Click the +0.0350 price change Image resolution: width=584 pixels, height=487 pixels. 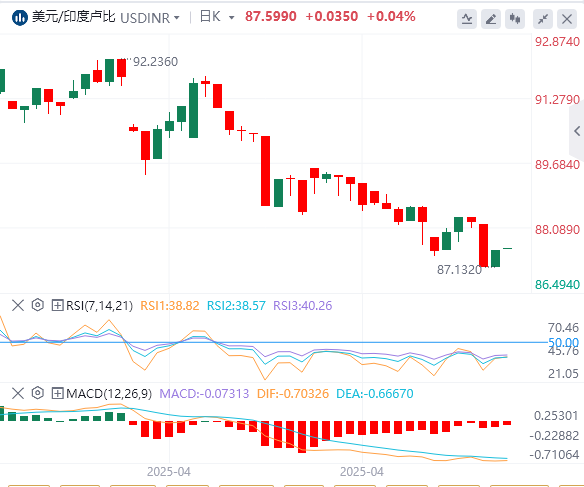coord(332,16)
